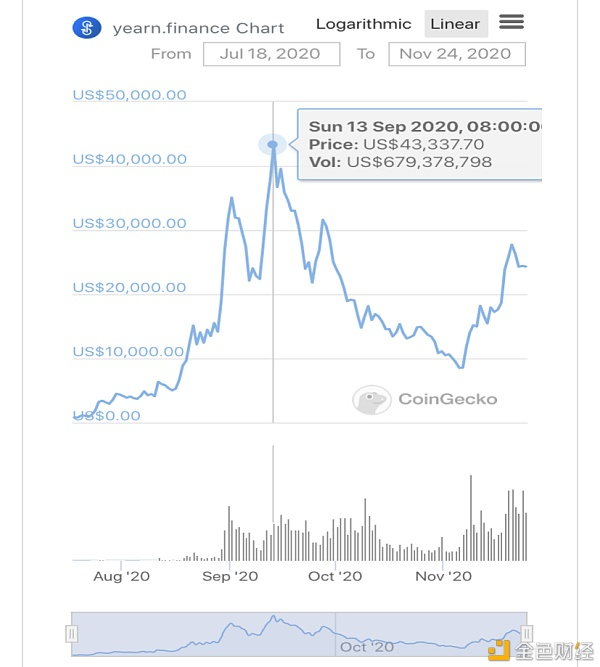Click the Sep '20 x-axis label
Image resolution: width=600 pixels, height=667 pixels.
pyautogui.click(x=230, y=576)
